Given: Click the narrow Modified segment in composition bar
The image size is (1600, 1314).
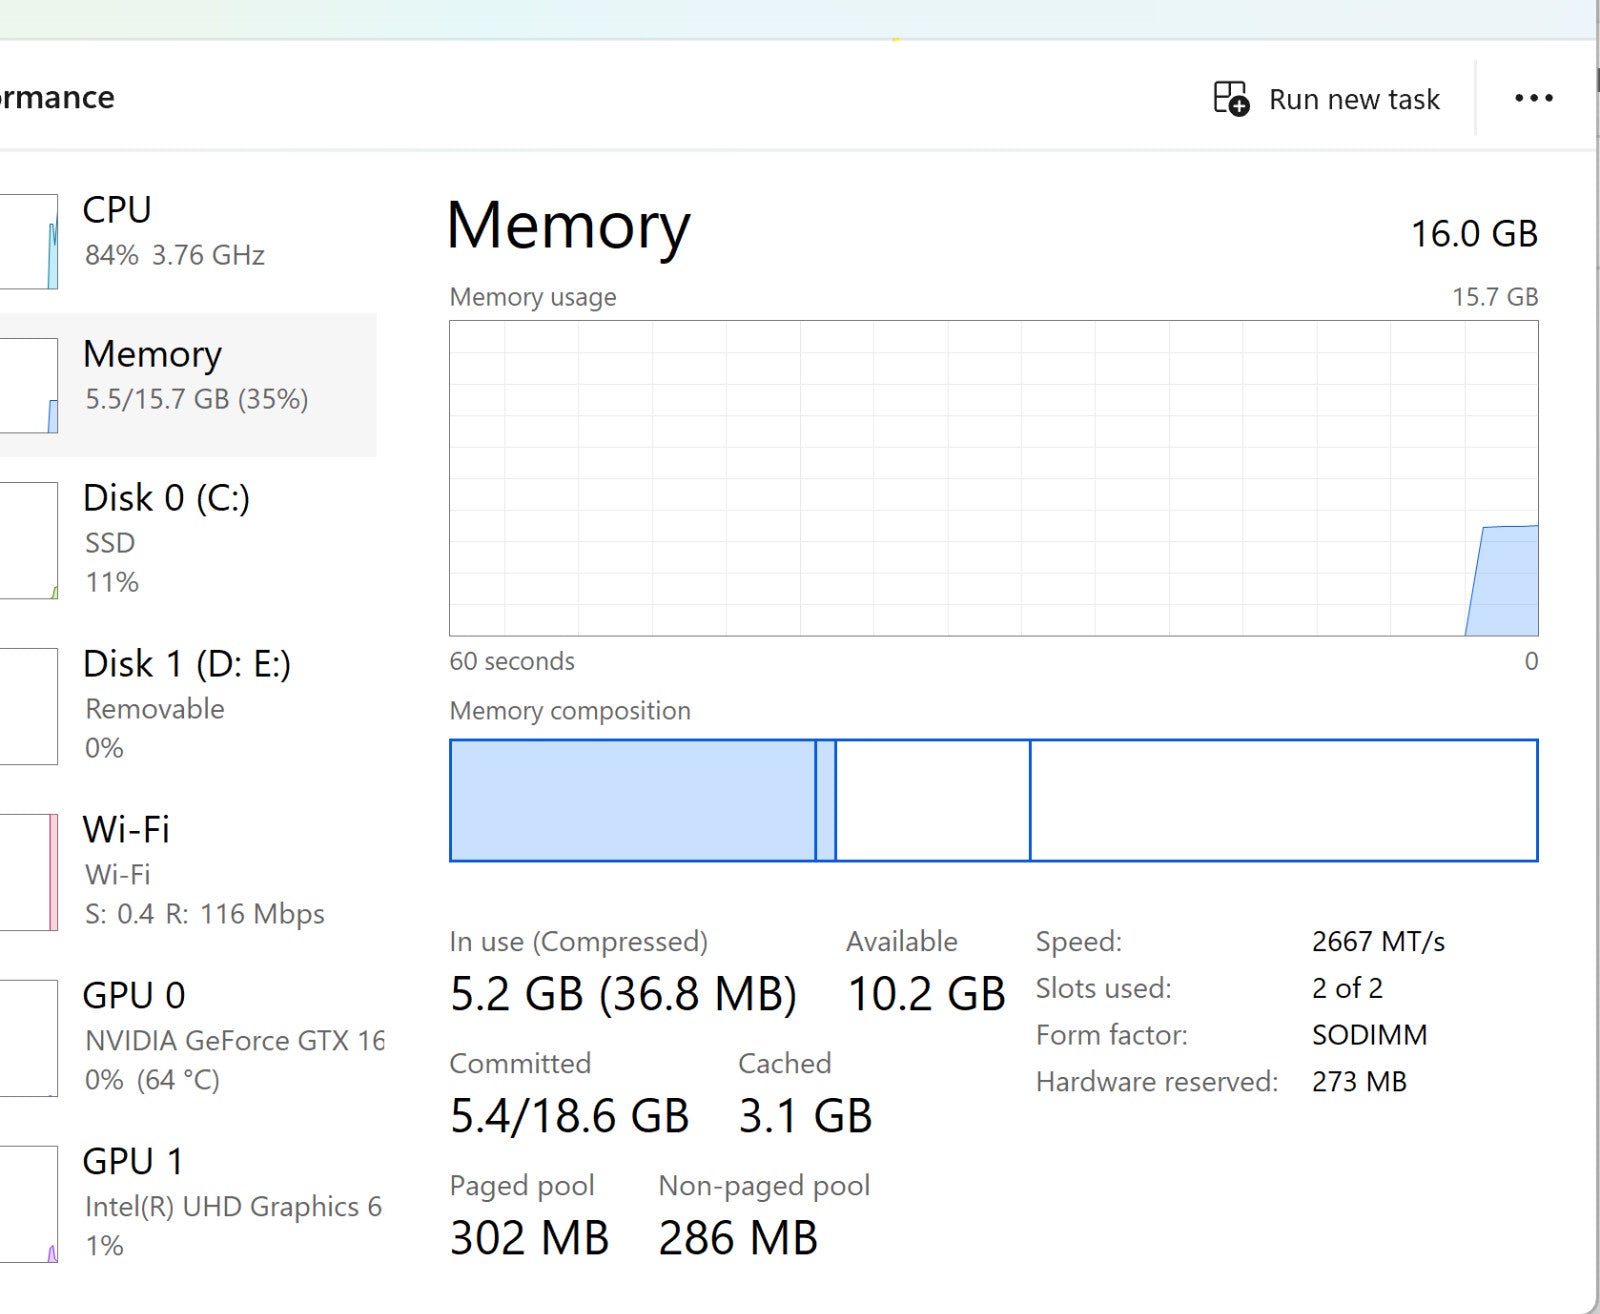Looking at the screenshot, I should pyautogui.click(x=825, y=800).
